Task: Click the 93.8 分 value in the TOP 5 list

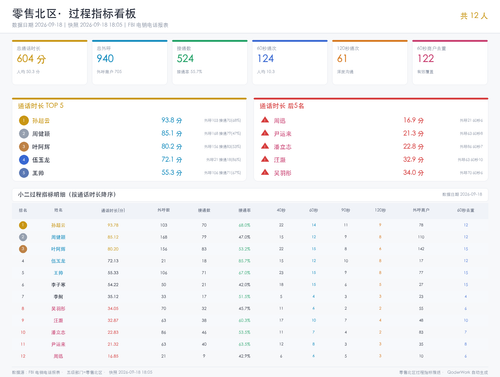Action: (172, 120)
